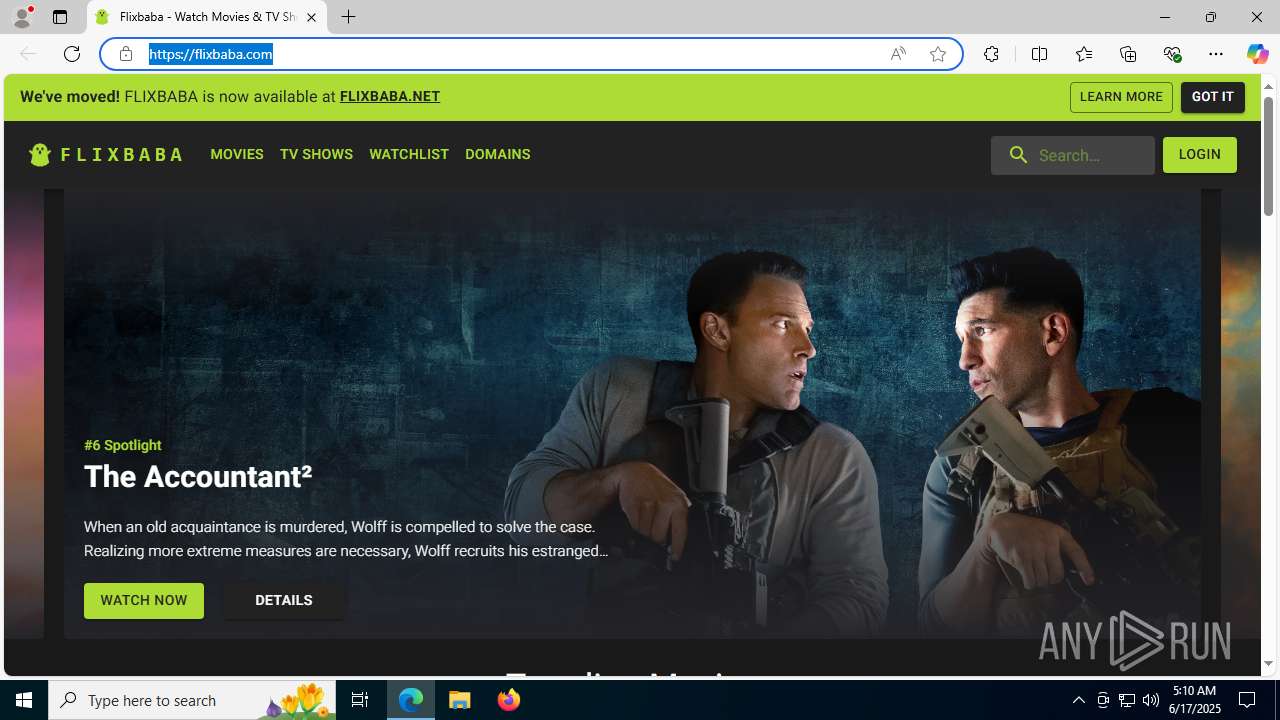This screenshot has width=1280, height=720.
Task: Follow the FLIXBABA.NET link
Action: [x=390, y=97]
